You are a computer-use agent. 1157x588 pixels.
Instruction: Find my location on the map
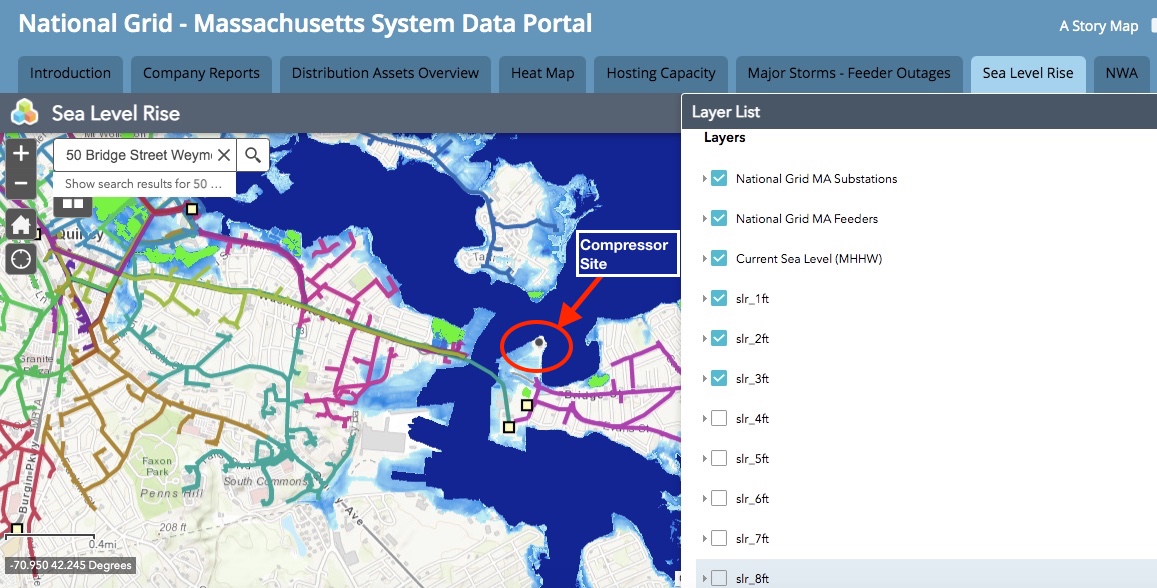(x=21, y=259)
